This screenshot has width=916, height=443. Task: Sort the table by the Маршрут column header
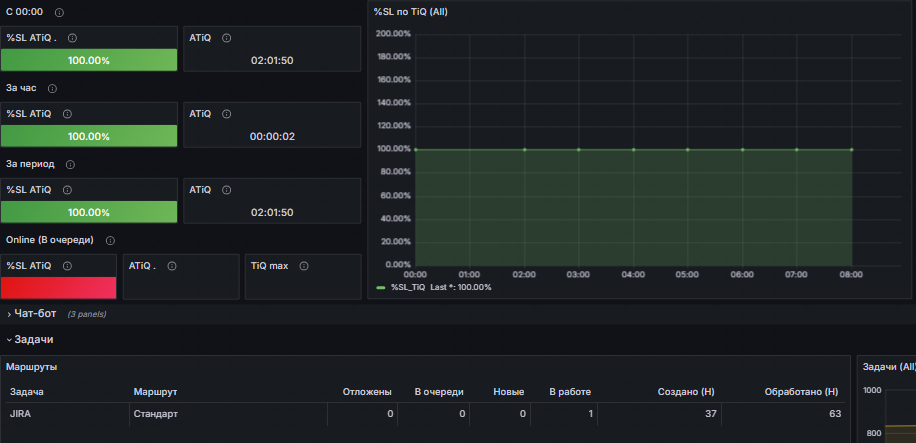155,392
